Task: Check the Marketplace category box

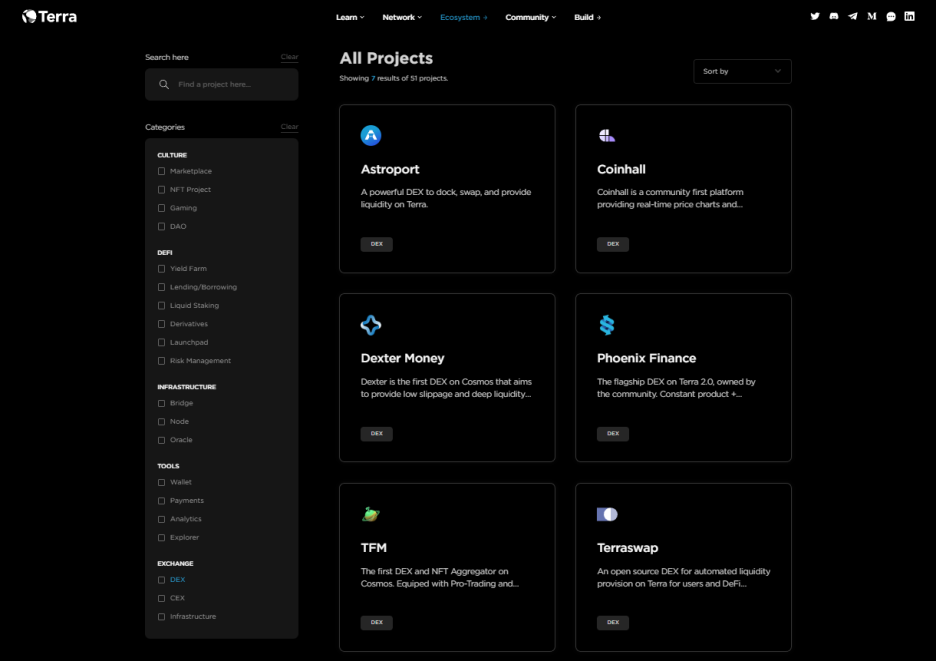Action: (161, 171)
